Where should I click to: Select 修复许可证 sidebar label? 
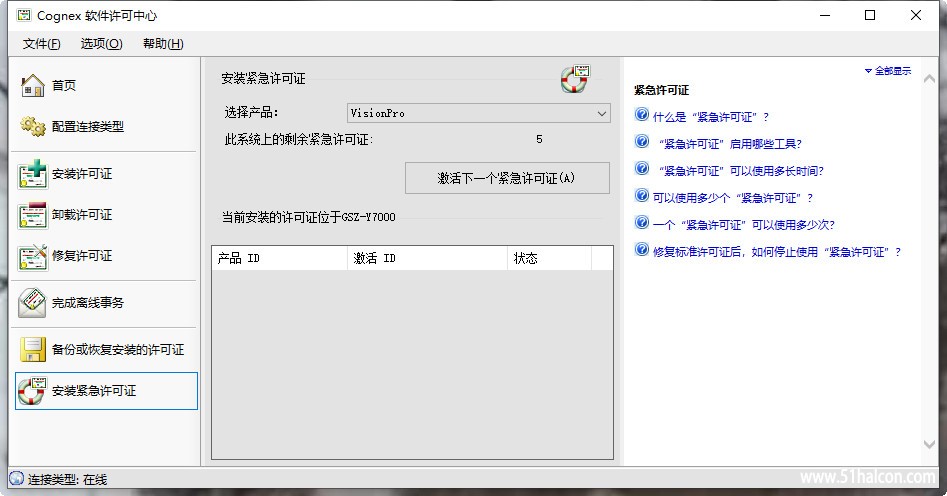click(x=82, y=256)
